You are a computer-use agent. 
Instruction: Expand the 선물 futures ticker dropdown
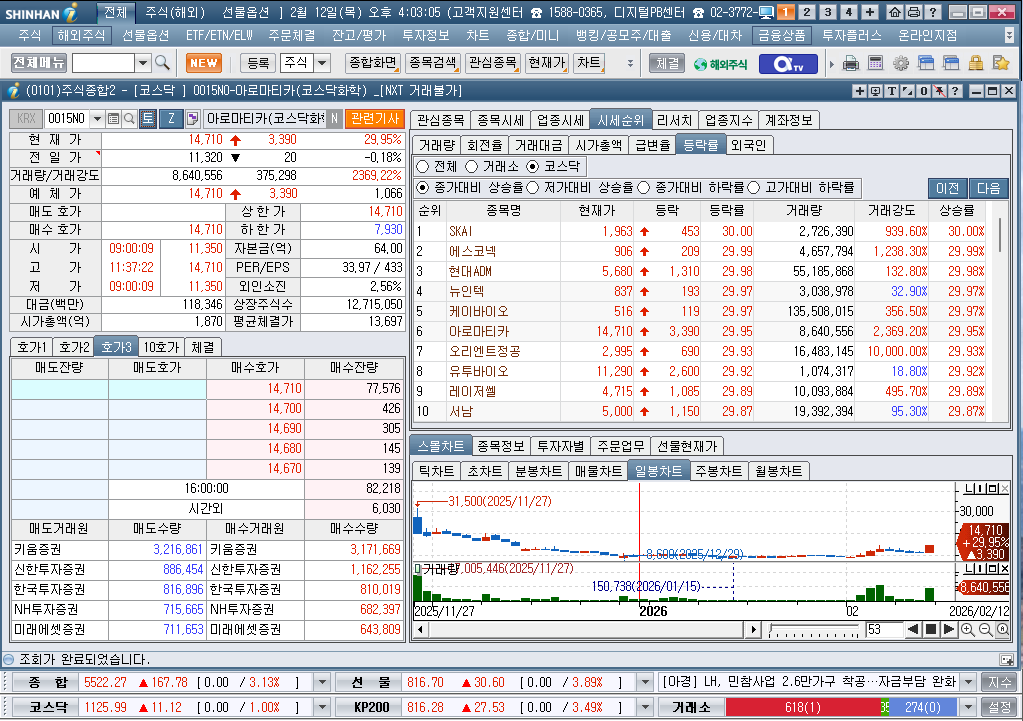click(645, 683)
